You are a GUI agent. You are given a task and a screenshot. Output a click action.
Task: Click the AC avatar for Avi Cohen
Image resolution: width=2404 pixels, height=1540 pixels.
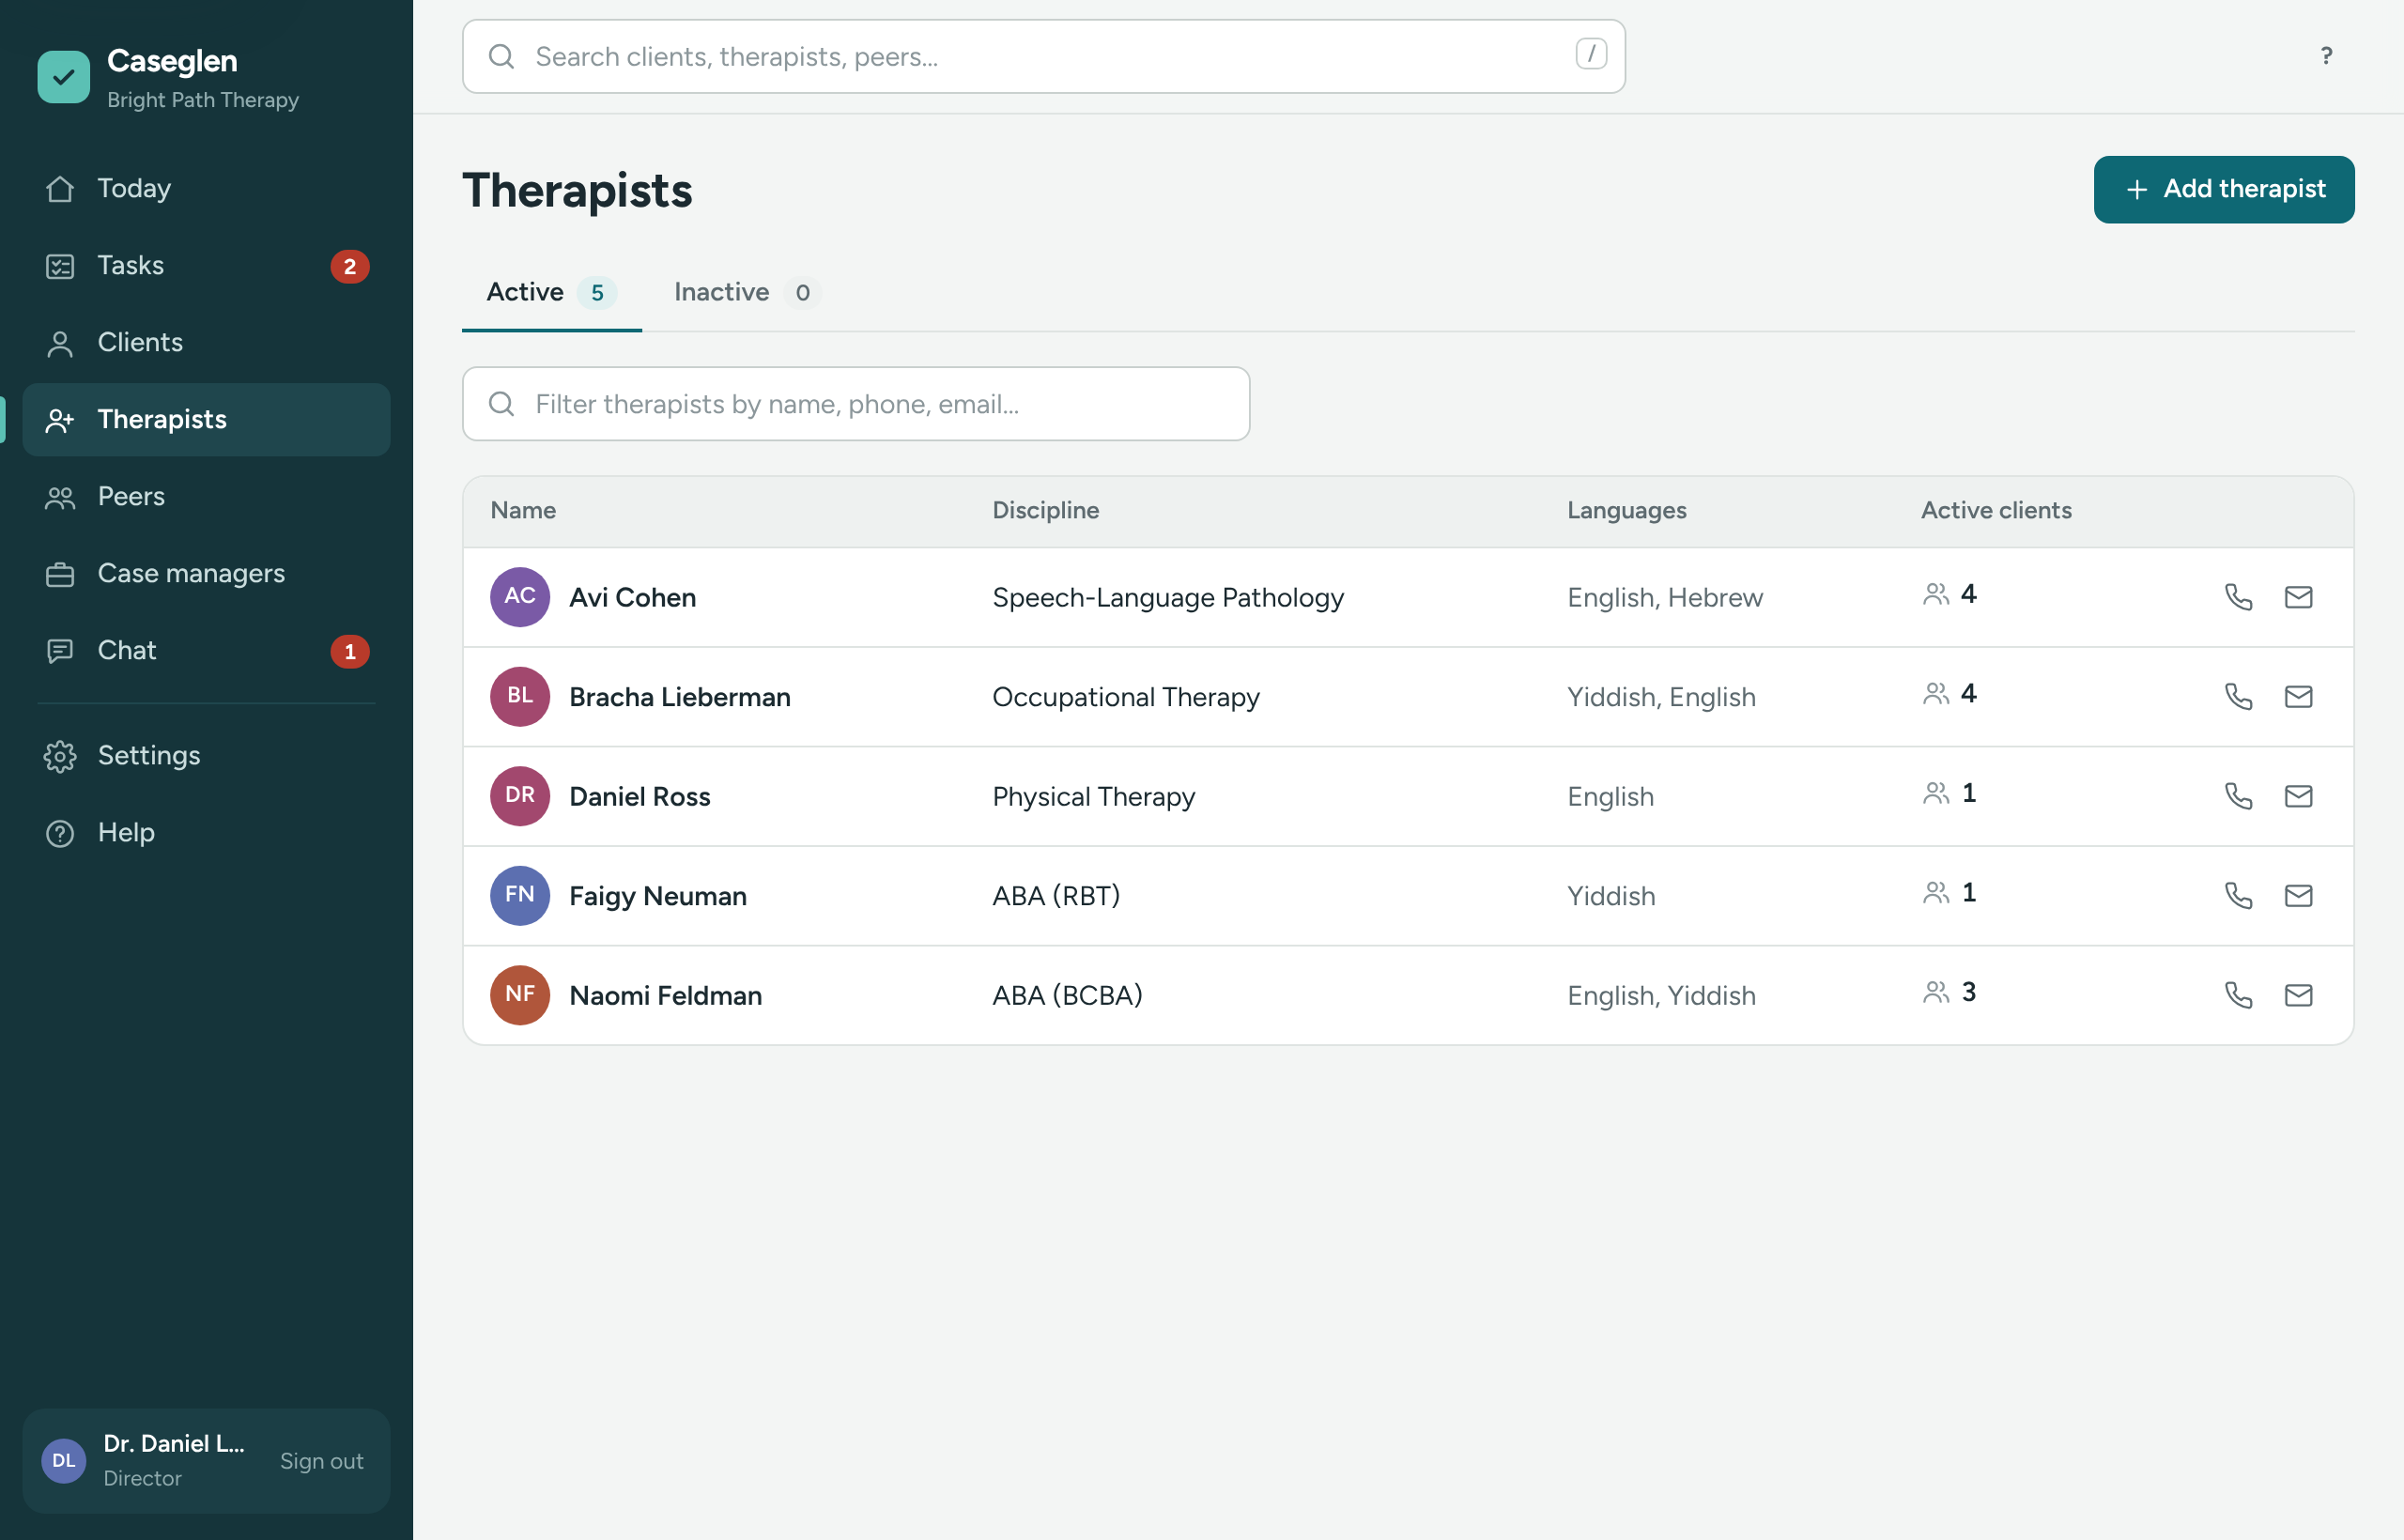pyautogui.click(x=520, y=597)
